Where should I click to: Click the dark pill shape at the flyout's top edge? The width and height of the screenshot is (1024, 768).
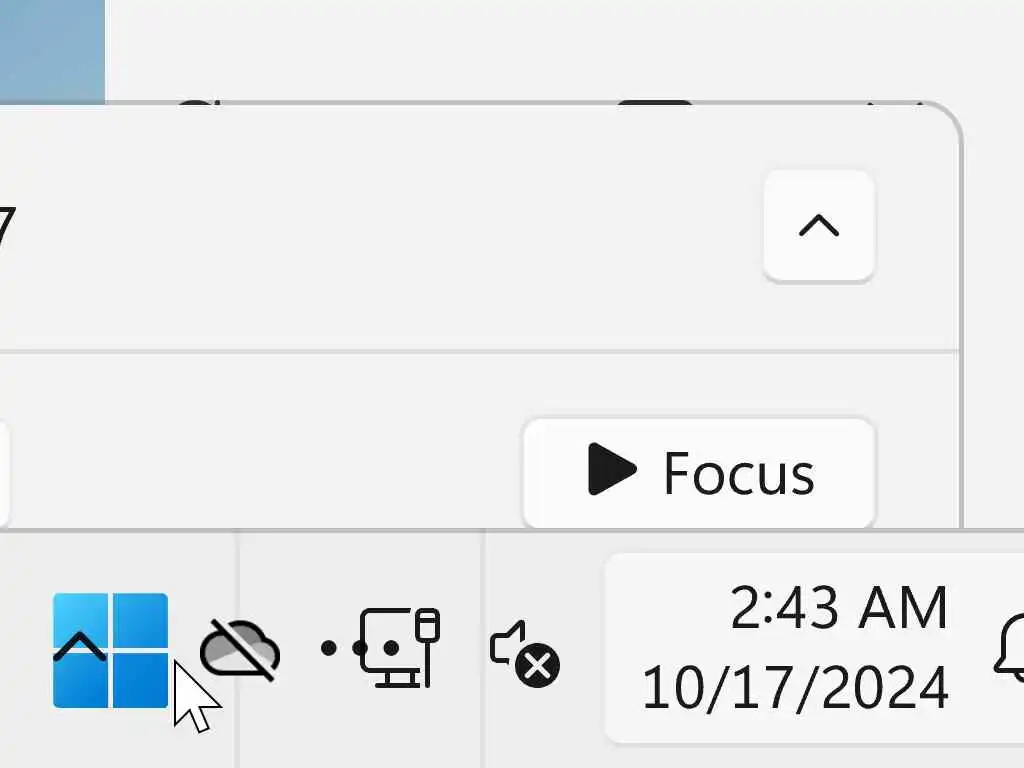tap(654, 103)
